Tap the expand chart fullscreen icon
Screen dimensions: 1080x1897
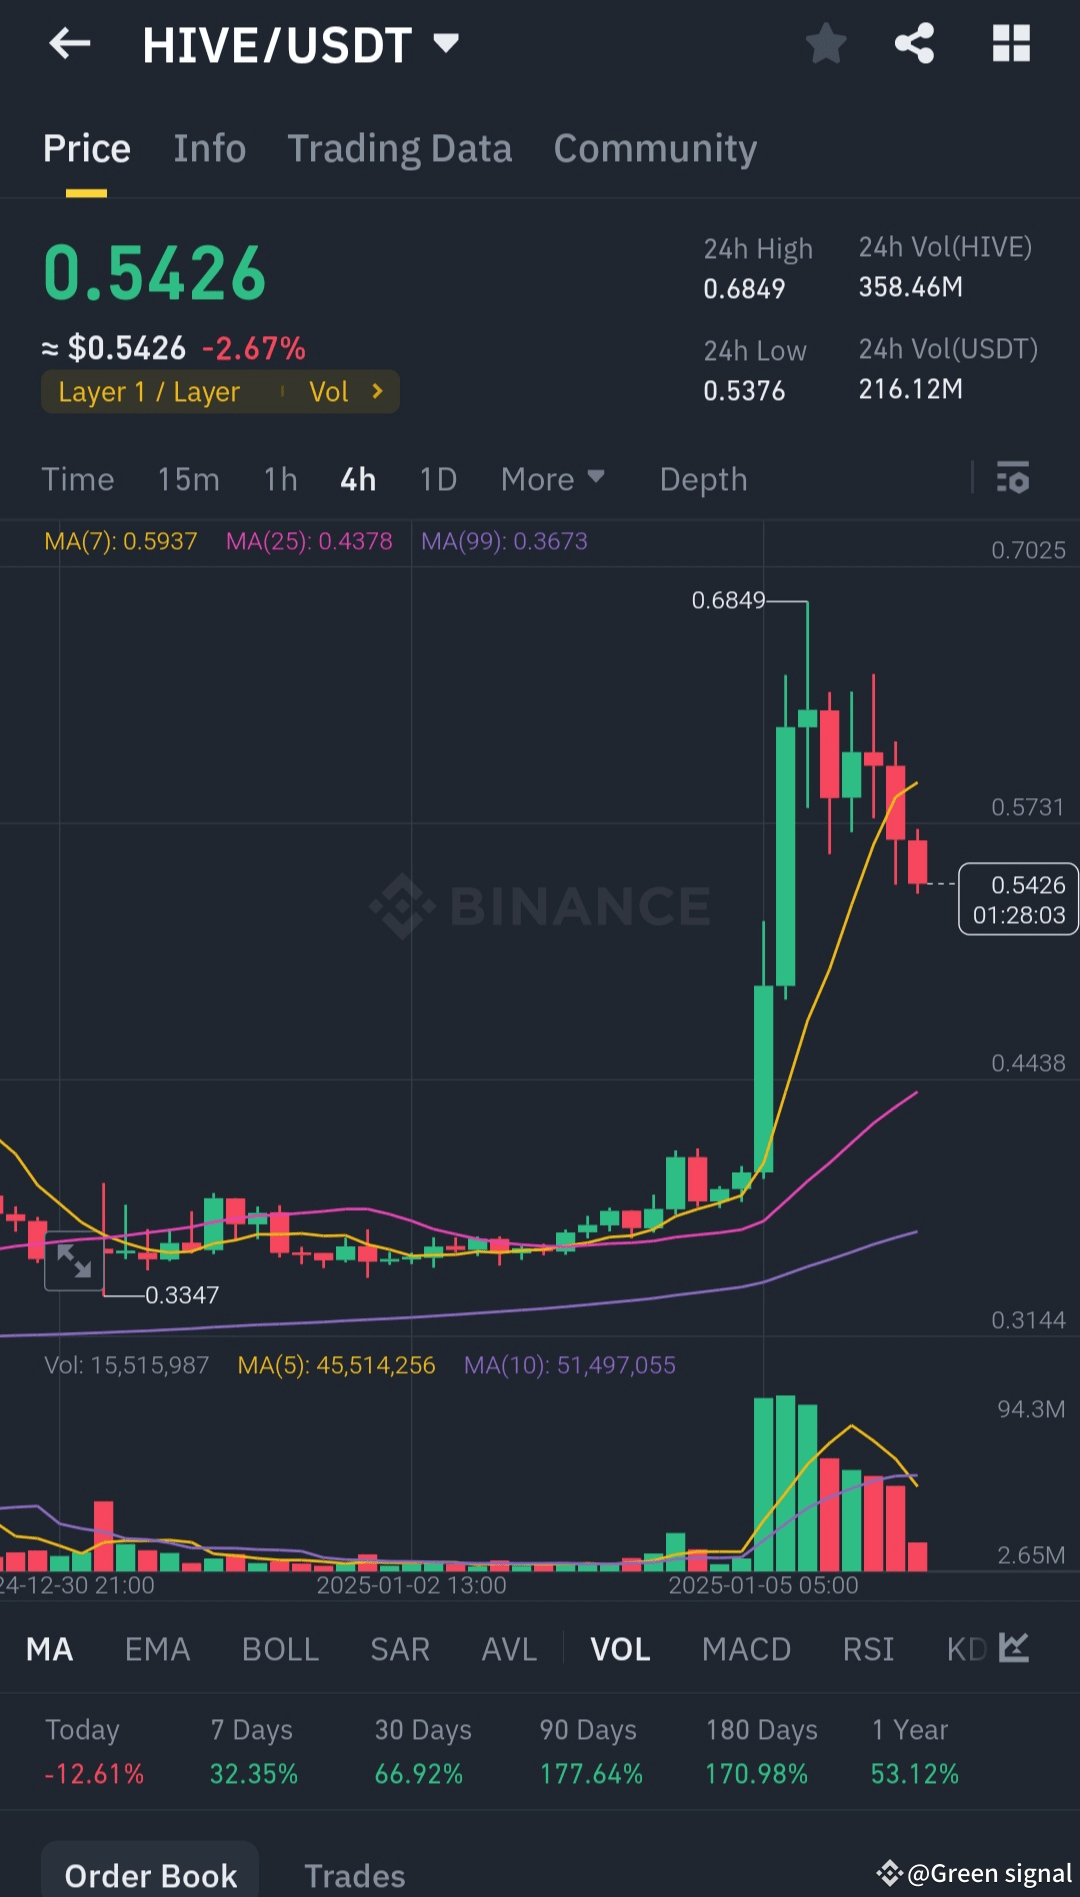pyautogui.click(x=74, y=1261)
